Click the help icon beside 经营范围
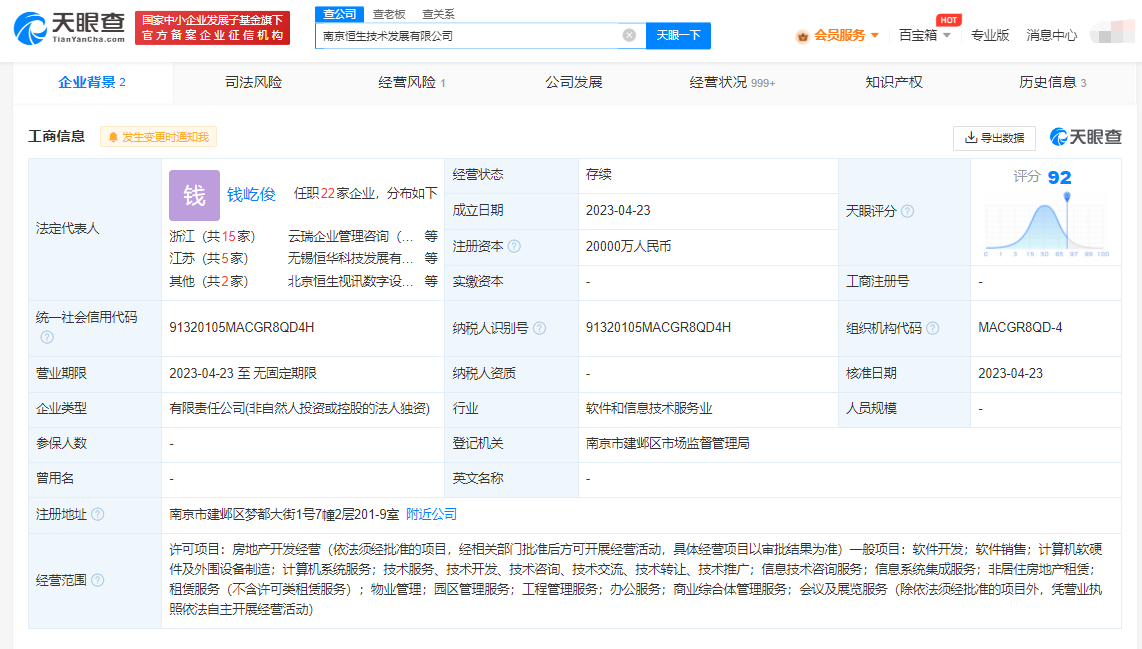 pyautogui.click(x=98, y=580)
